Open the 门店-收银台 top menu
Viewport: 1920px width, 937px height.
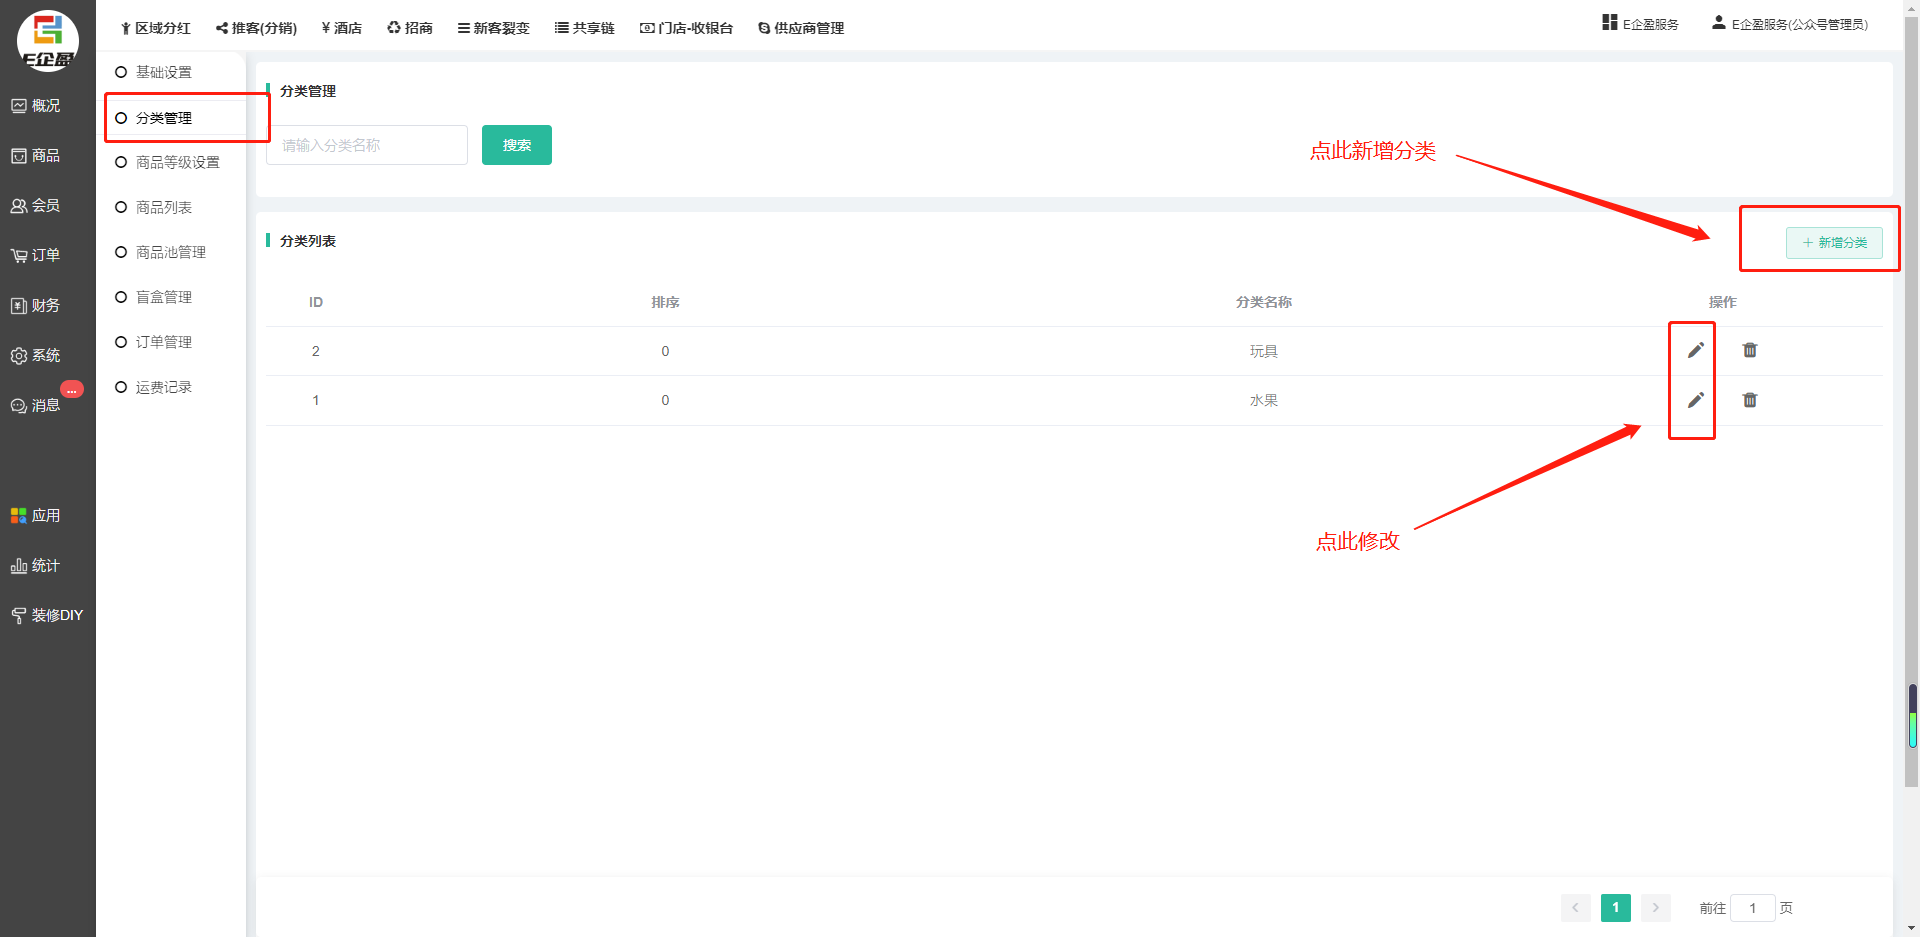click(x=686, y=28)
